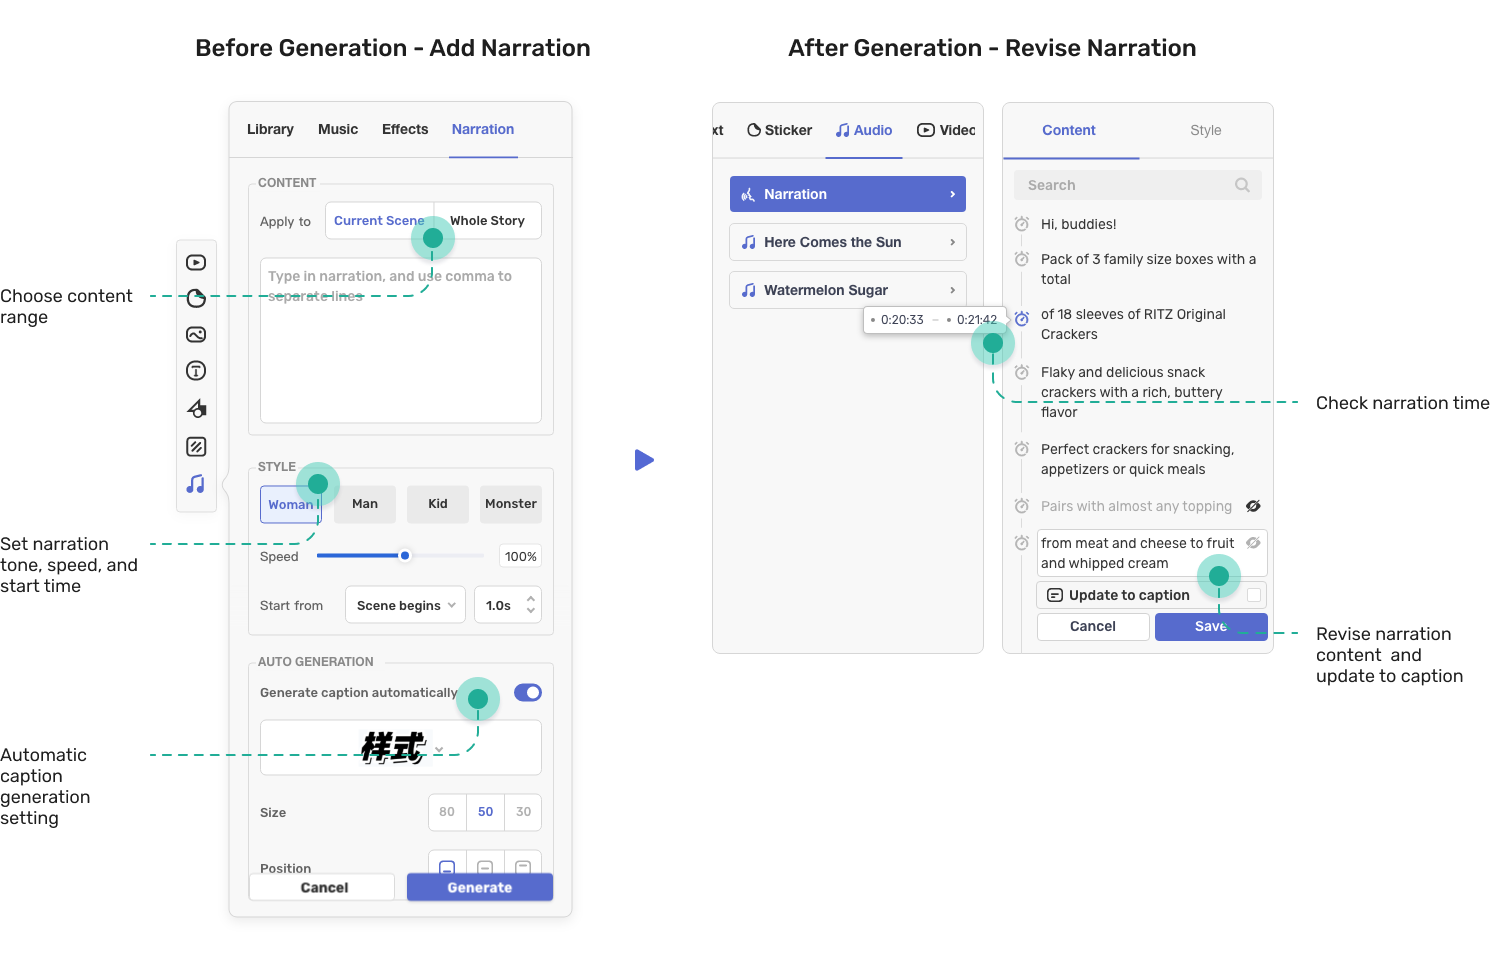1490x973 pixels.
Task: Switch to the Style tab
Action: click(x=1205, y=130)
